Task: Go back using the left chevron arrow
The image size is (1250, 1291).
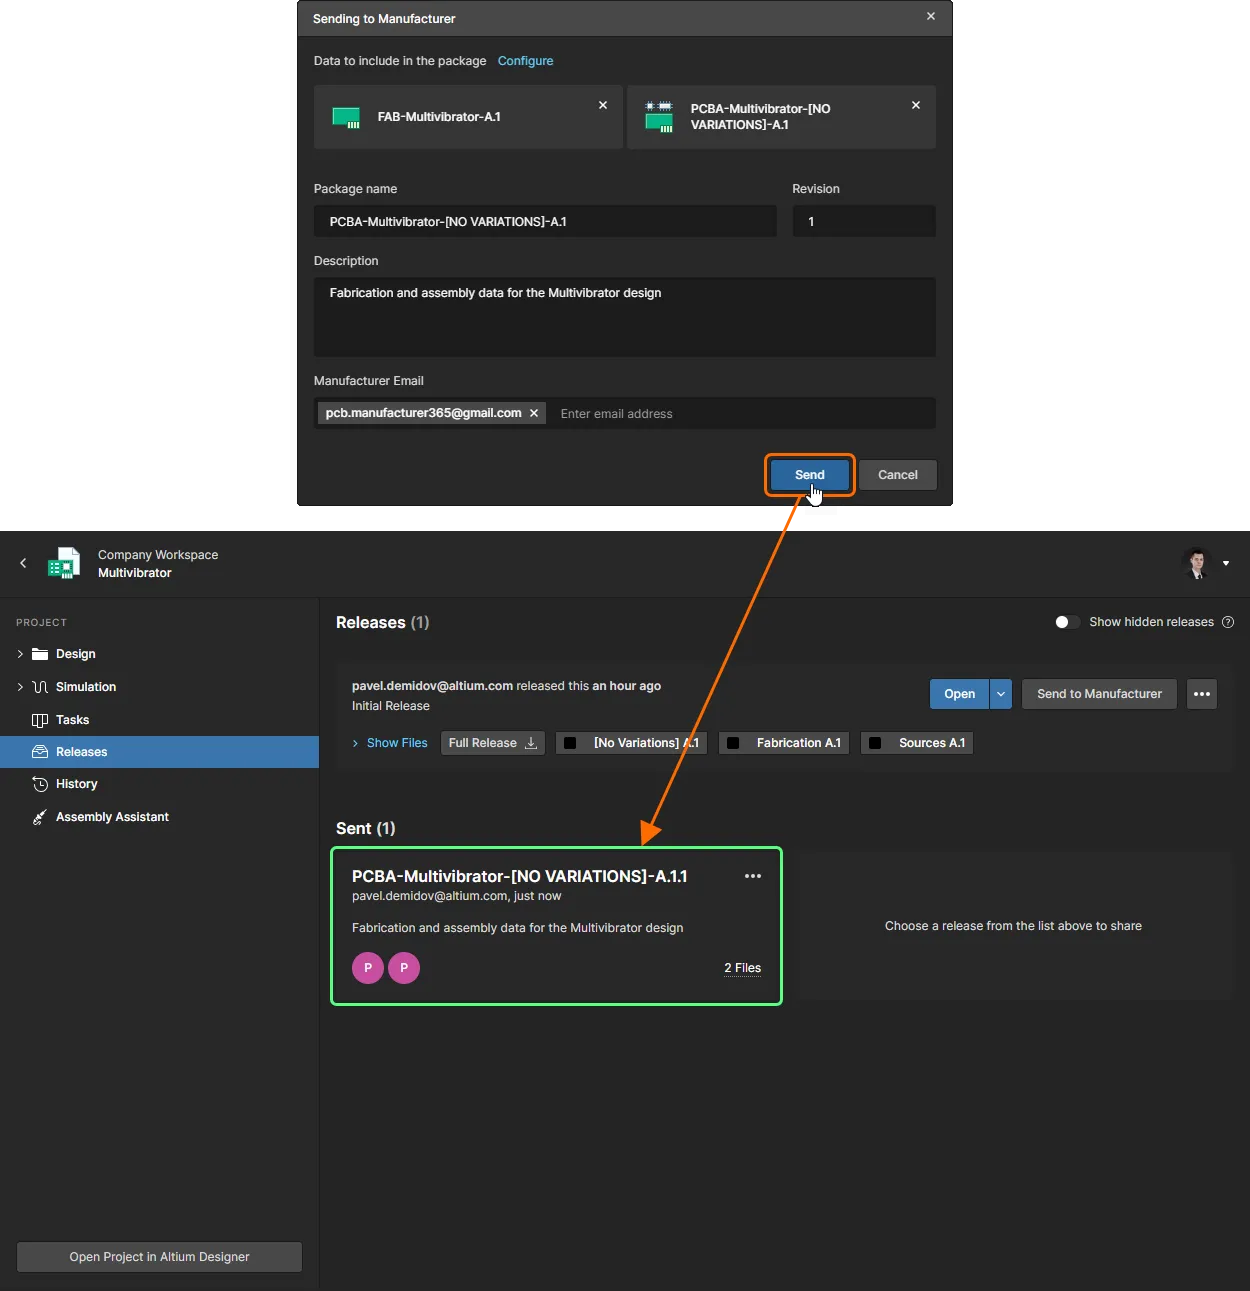Action: tap(23, 563)
